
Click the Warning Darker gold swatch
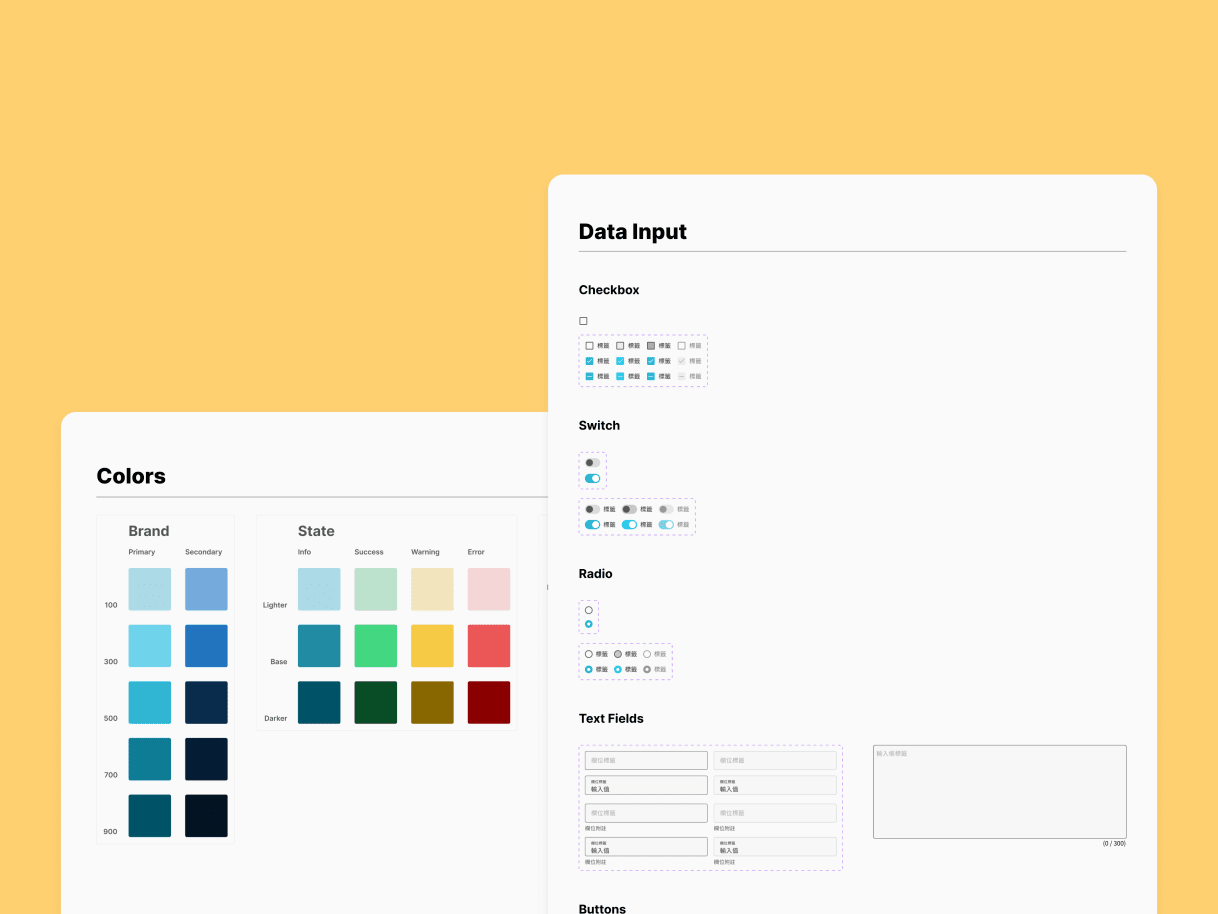coord(432,702)
